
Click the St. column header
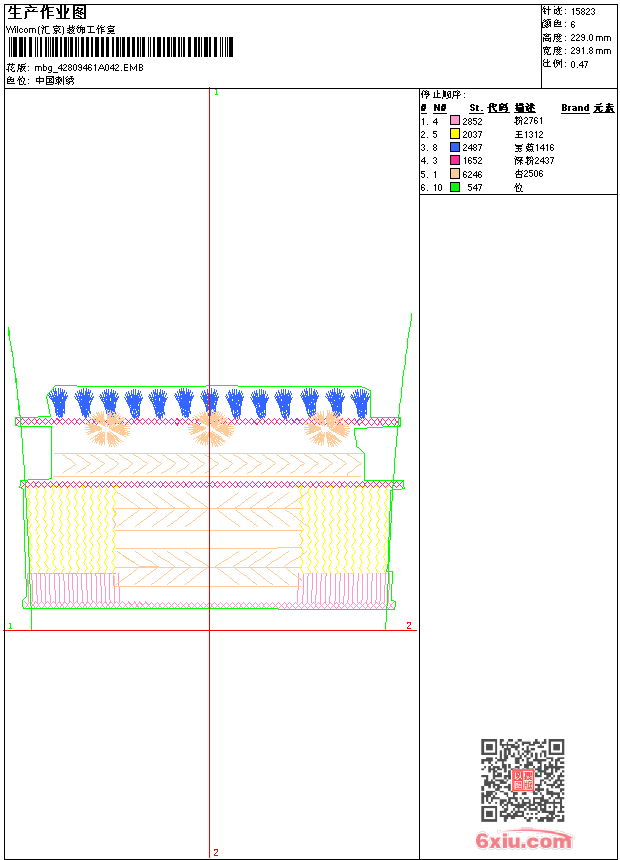coord(476,108)
